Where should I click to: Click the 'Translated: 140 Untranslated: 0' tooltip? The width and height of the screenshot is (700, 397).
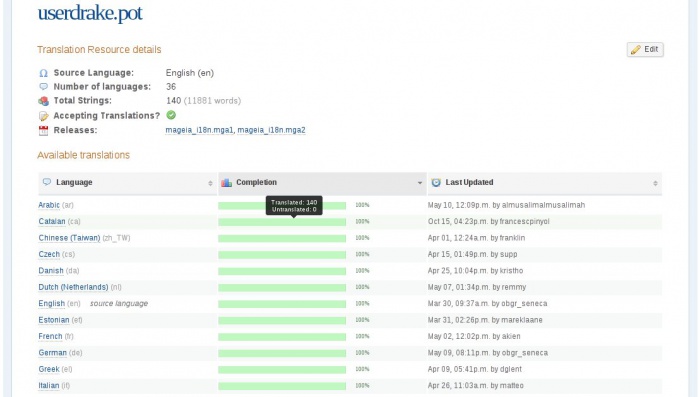pyautogui.click(x=294, y=206)
